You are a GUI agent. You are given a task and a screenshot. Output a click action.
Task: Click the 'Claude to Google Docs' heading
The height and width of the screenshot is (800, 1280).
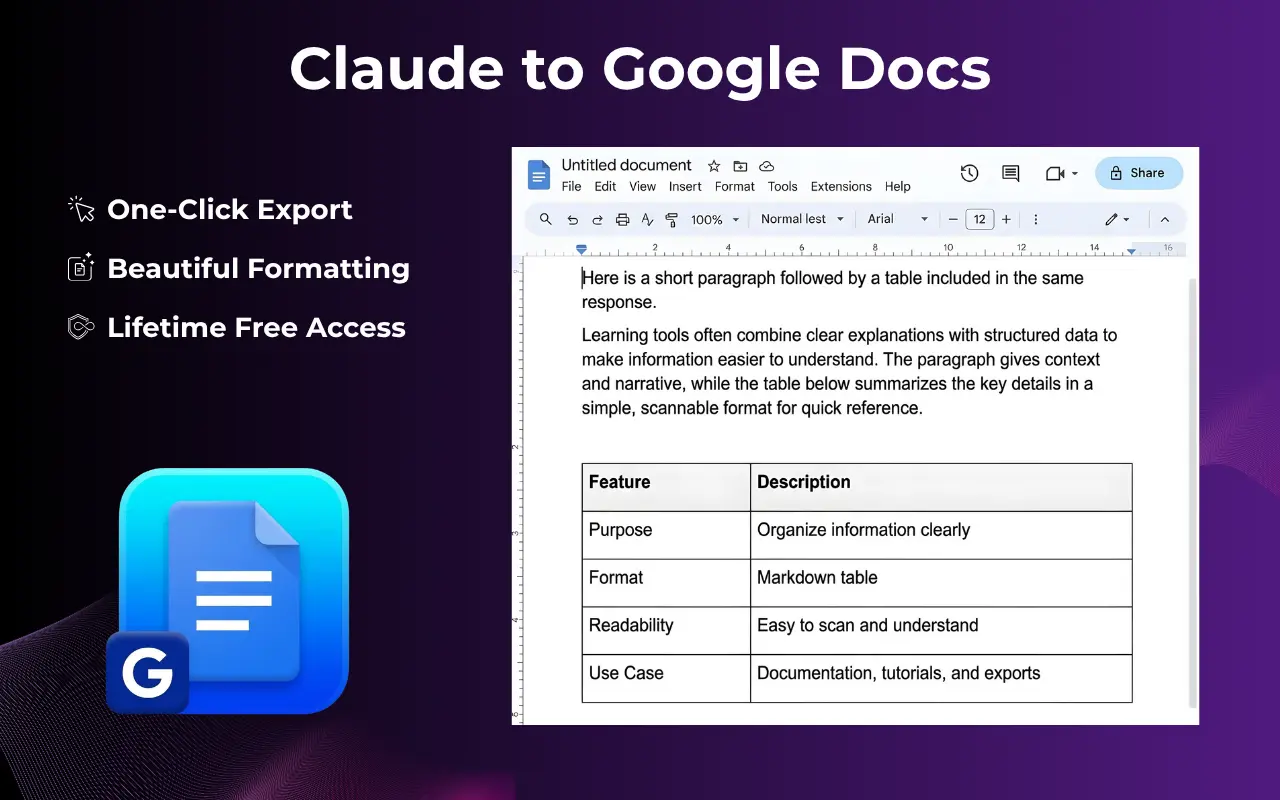coord(640,69)
